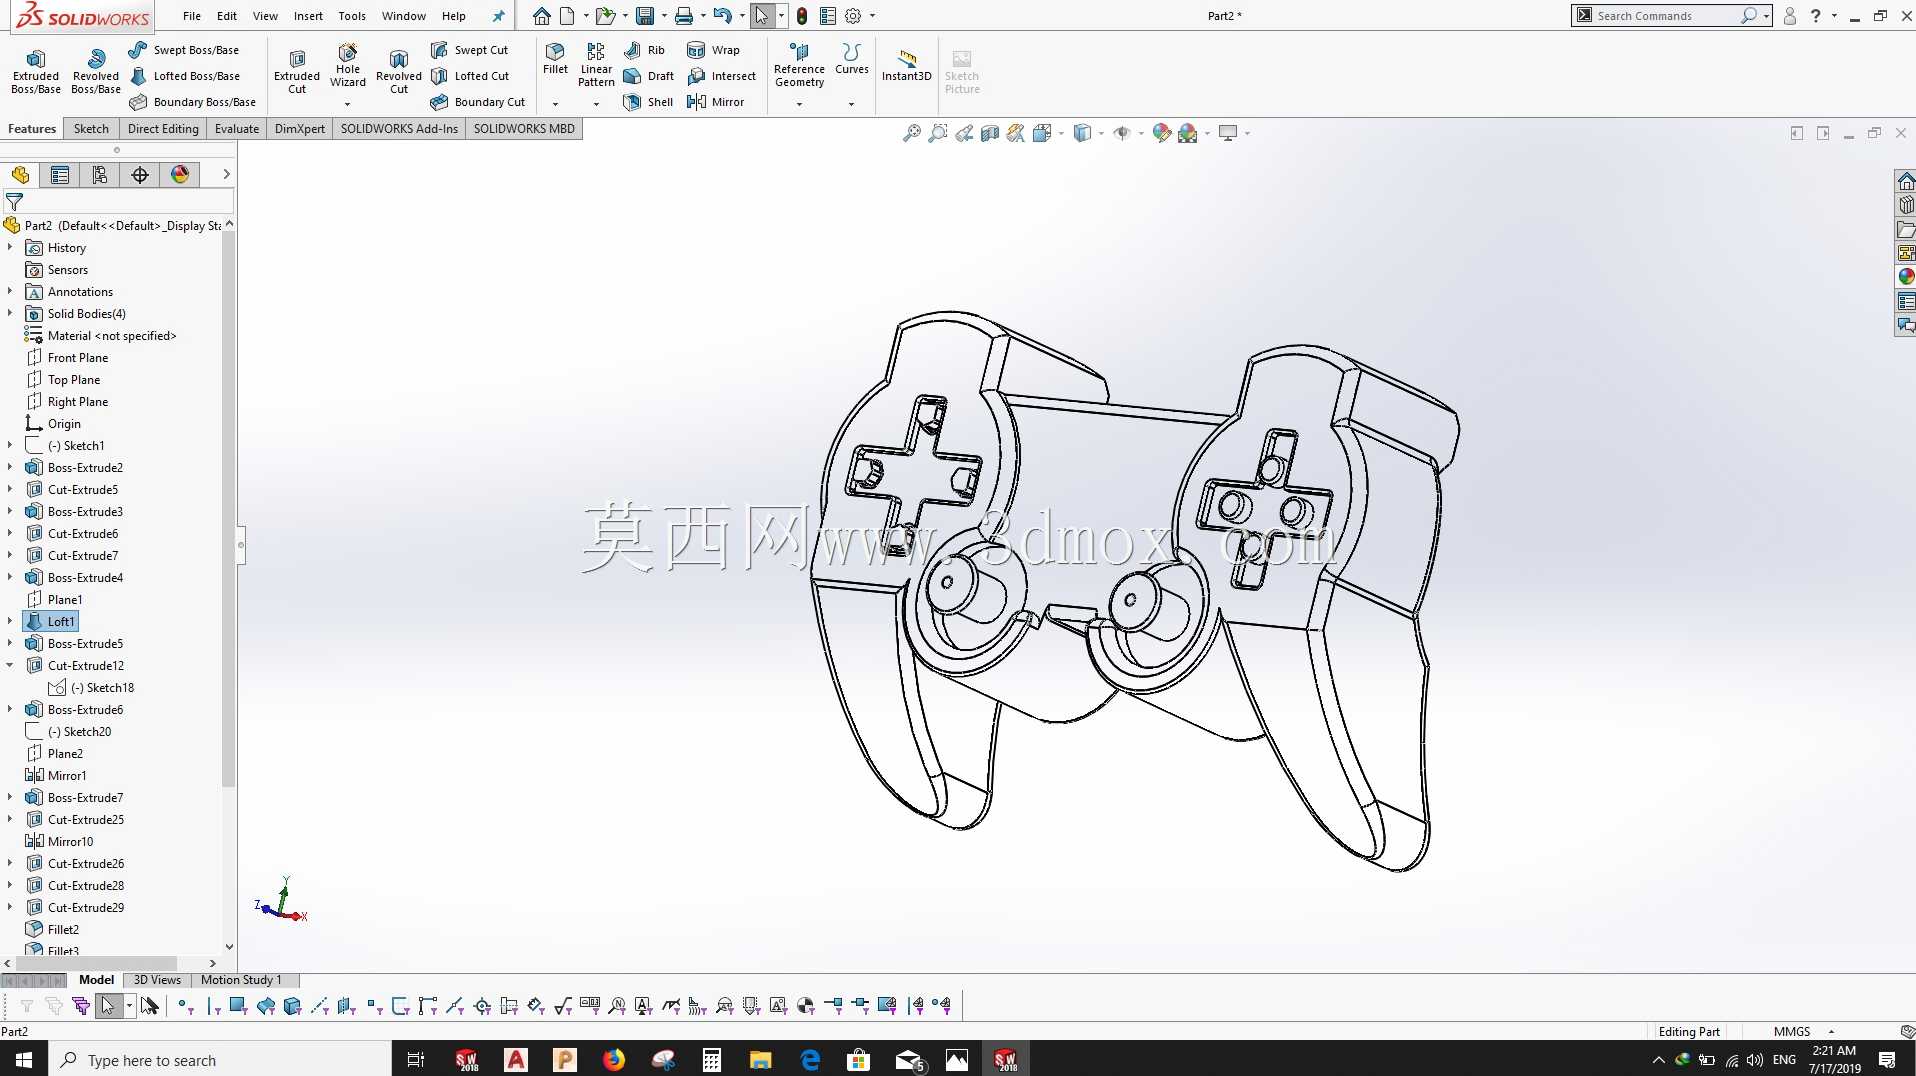Toggle Instant3D mode
Image resolution: width=1916 pixels, height=1076 pixels.
[x=906, y=65]
